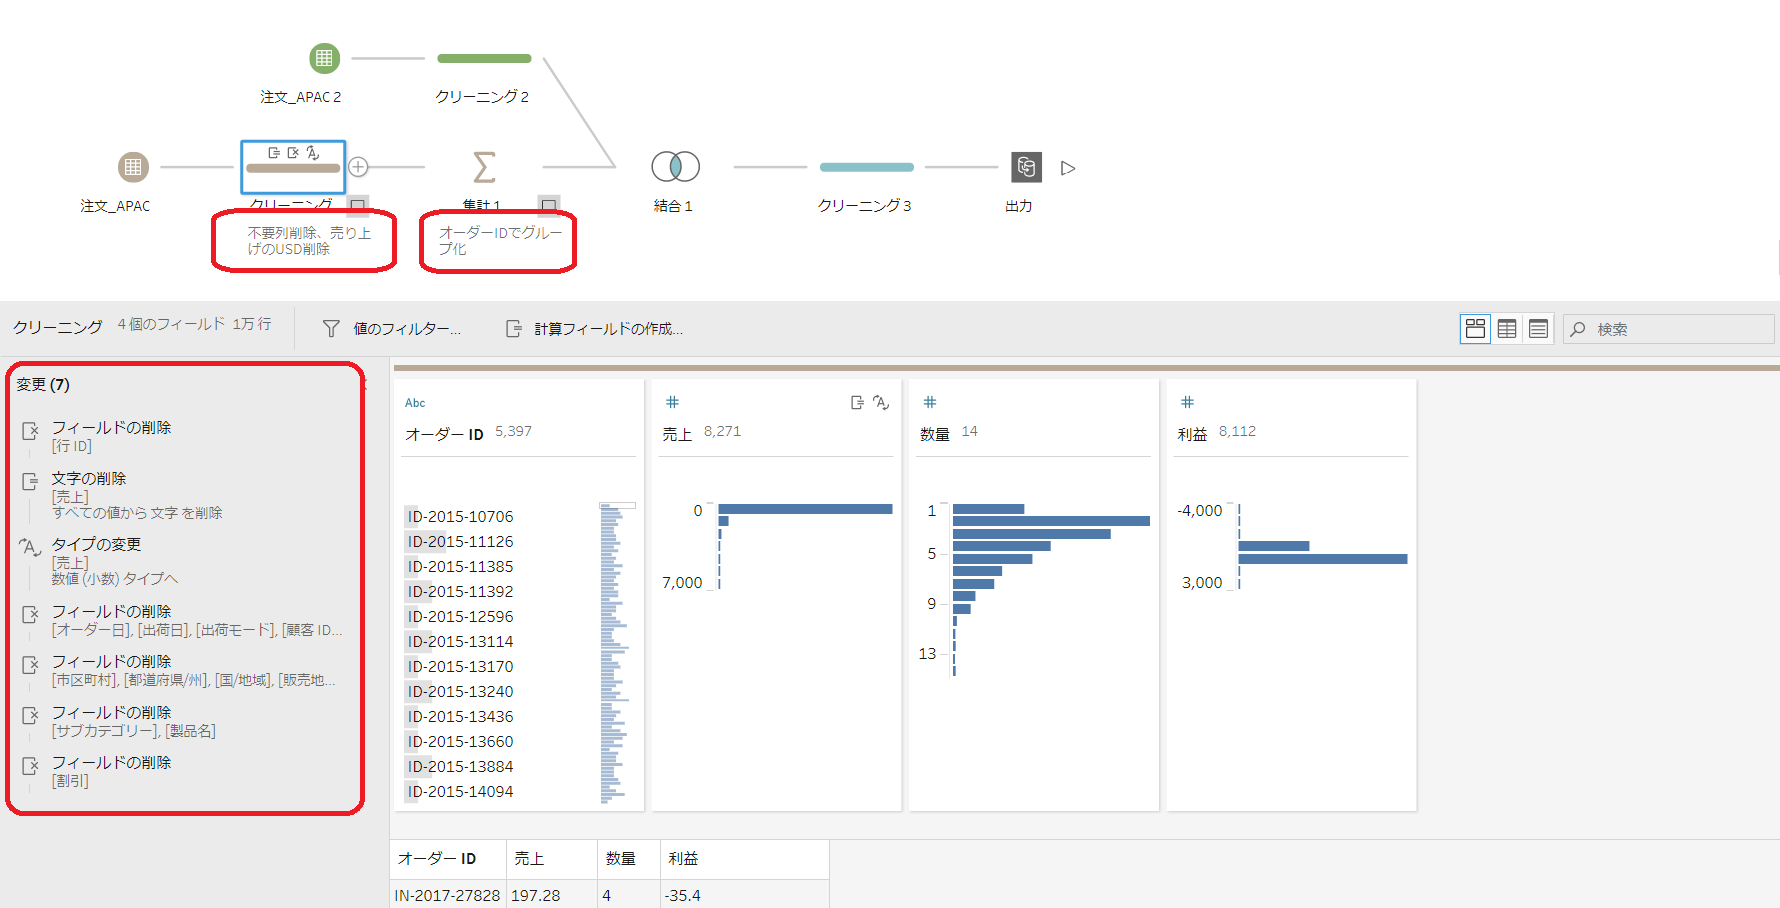Switch to the list view
Screen dimensions: 1780x908
click(x=1538, y=329)
